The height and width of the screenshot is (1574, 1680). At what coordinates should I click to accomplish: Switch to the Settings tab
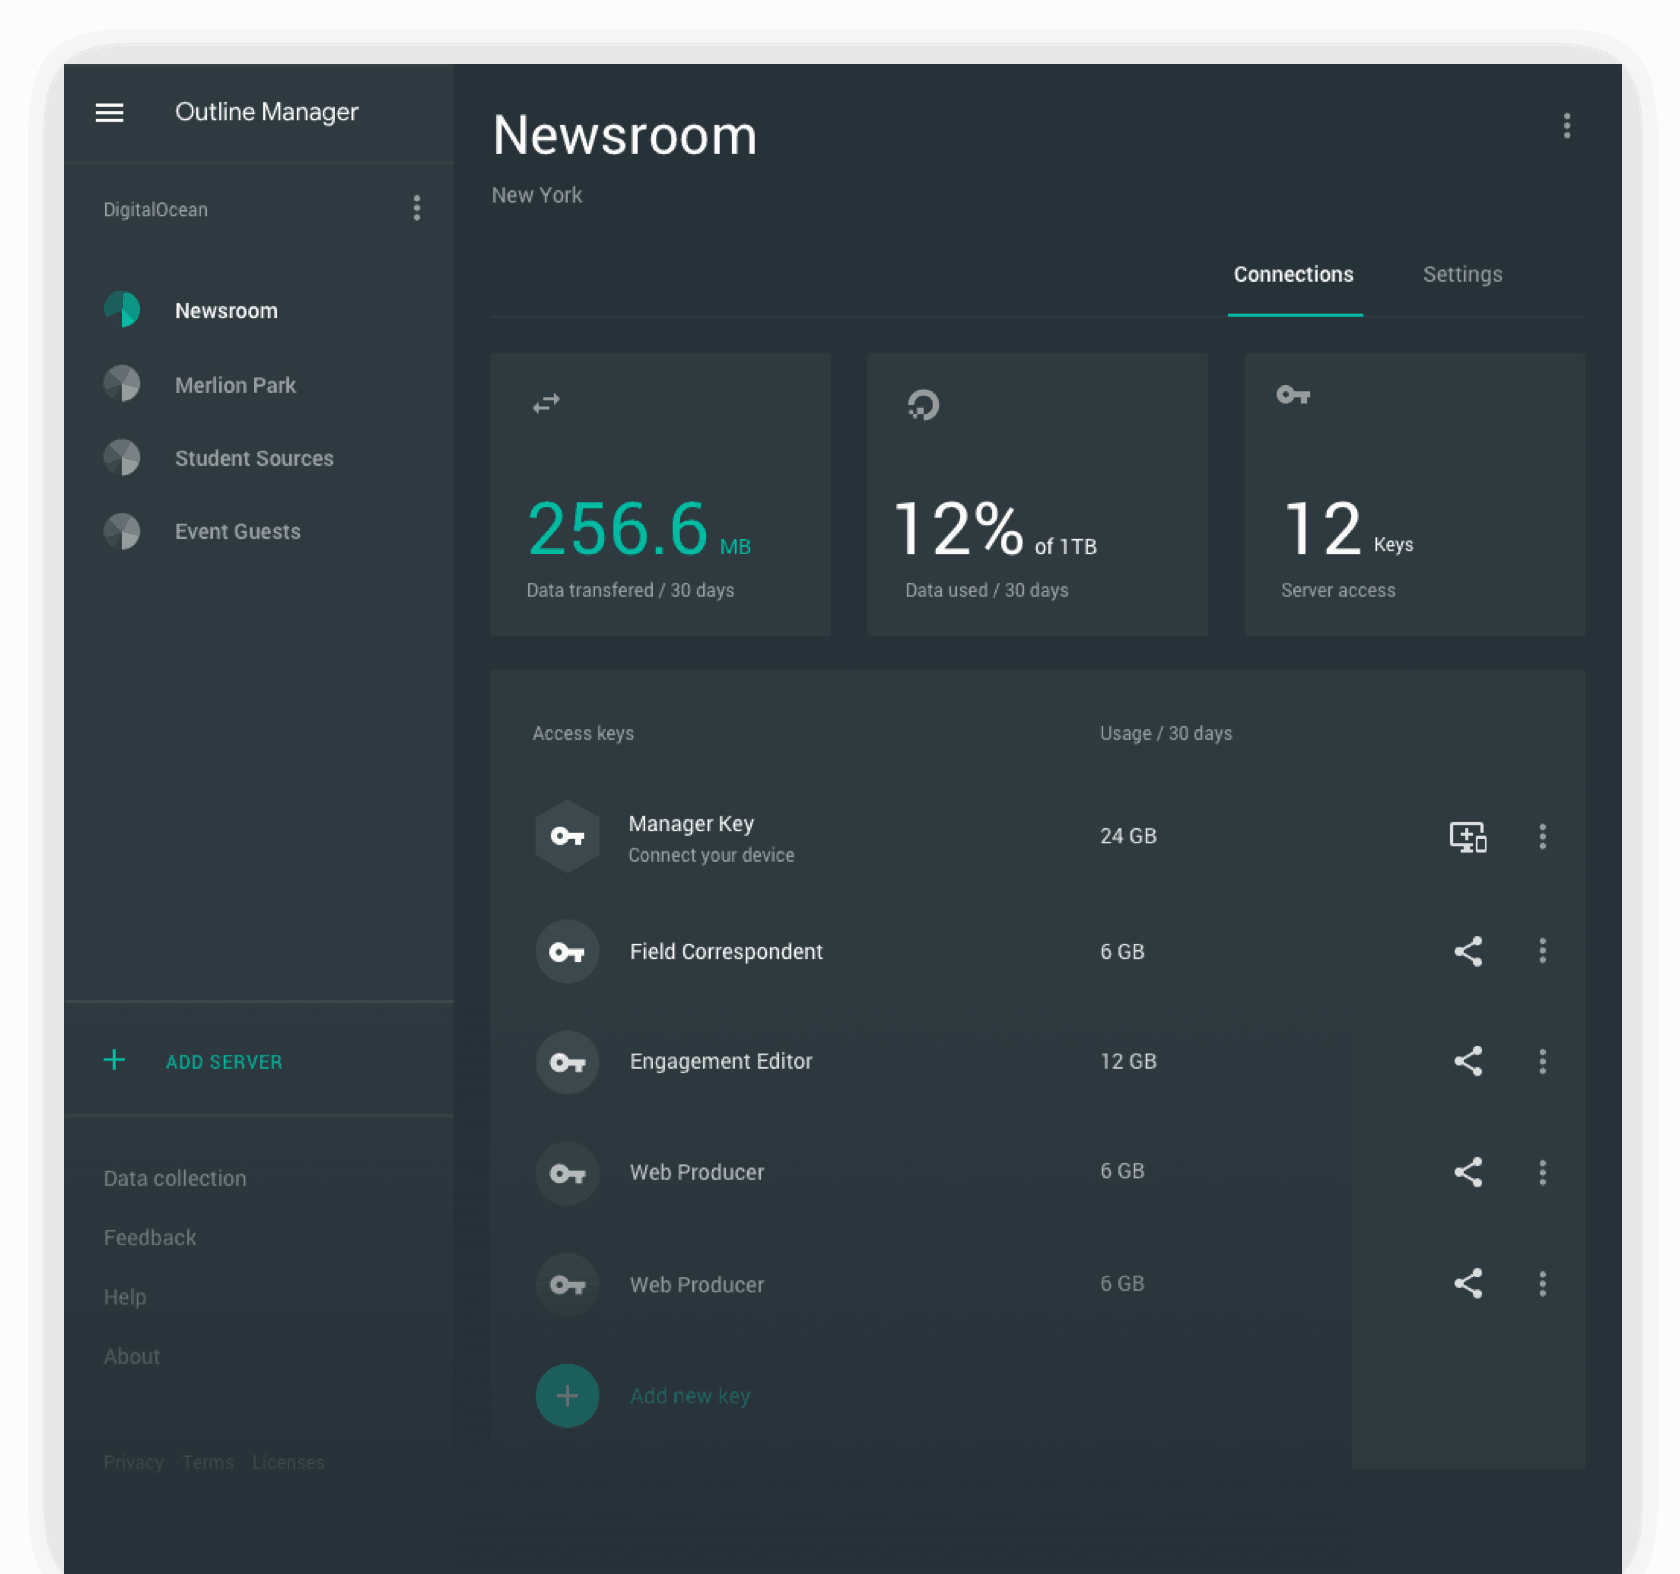click(x=1461, y=275)
